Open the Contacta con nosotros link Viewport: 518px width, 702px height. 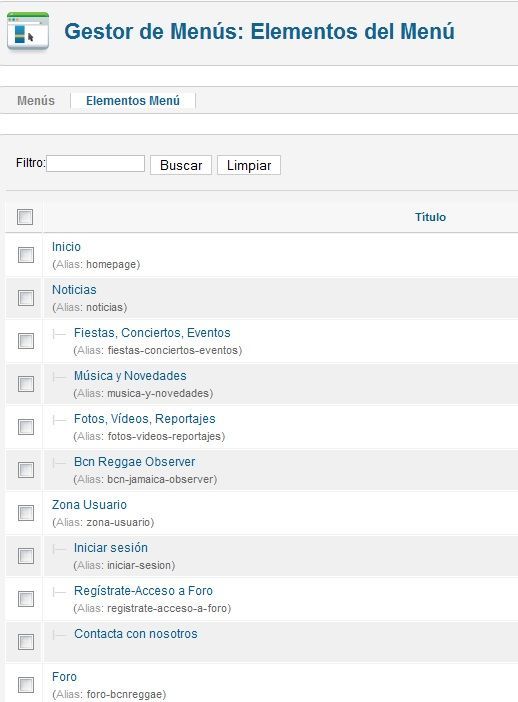(x=136, y=634)
